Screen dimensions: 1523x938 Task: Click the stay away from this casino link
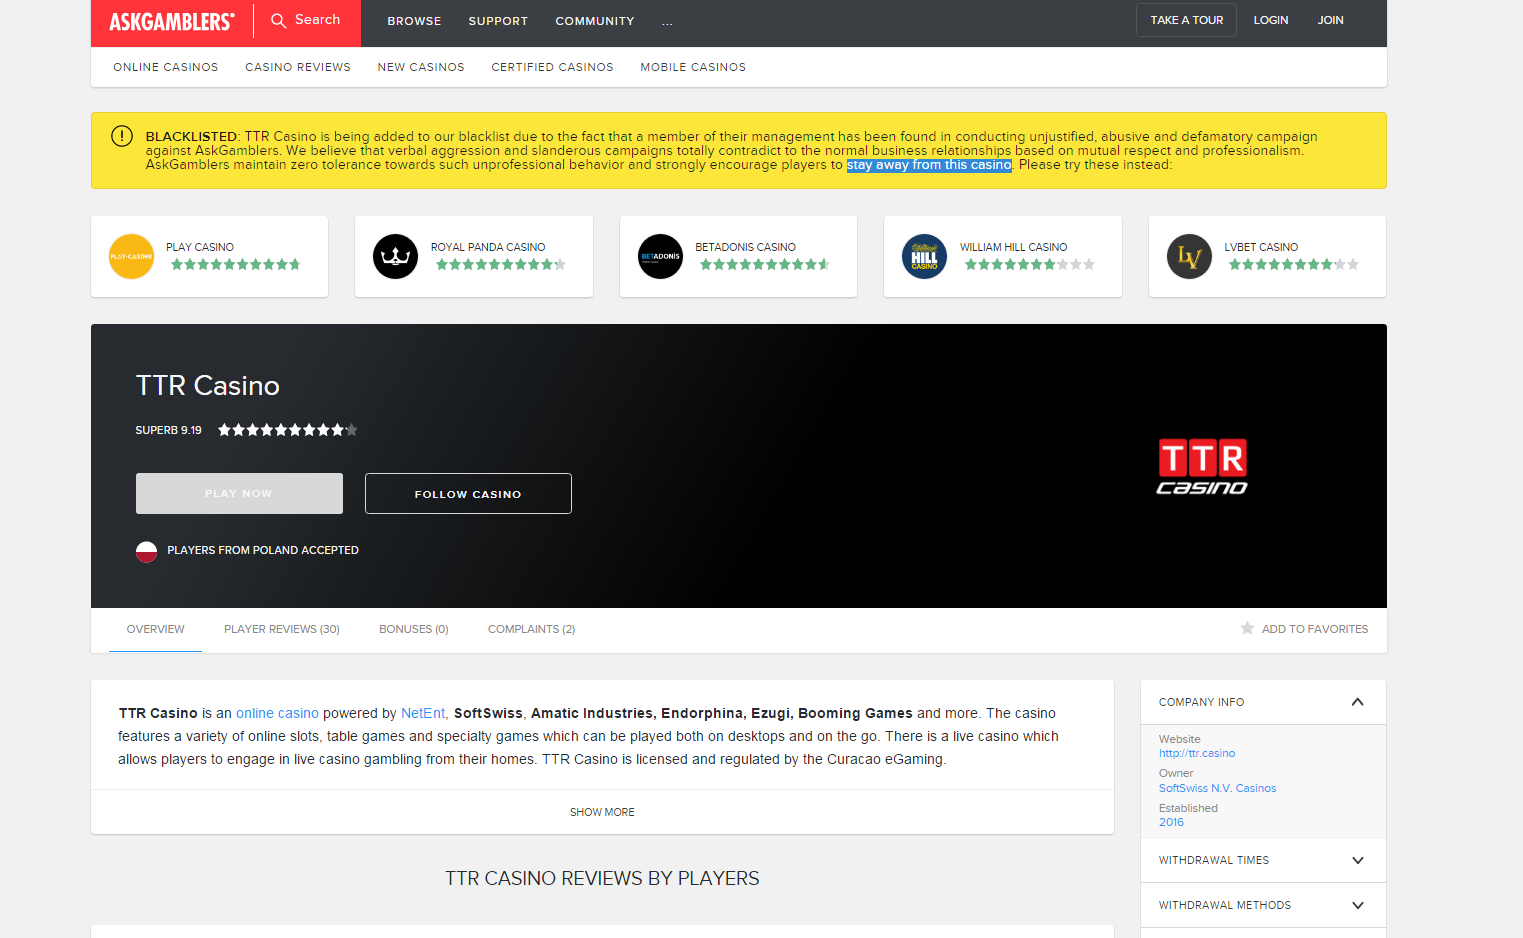pyautogui.click(x=929, y=165)
